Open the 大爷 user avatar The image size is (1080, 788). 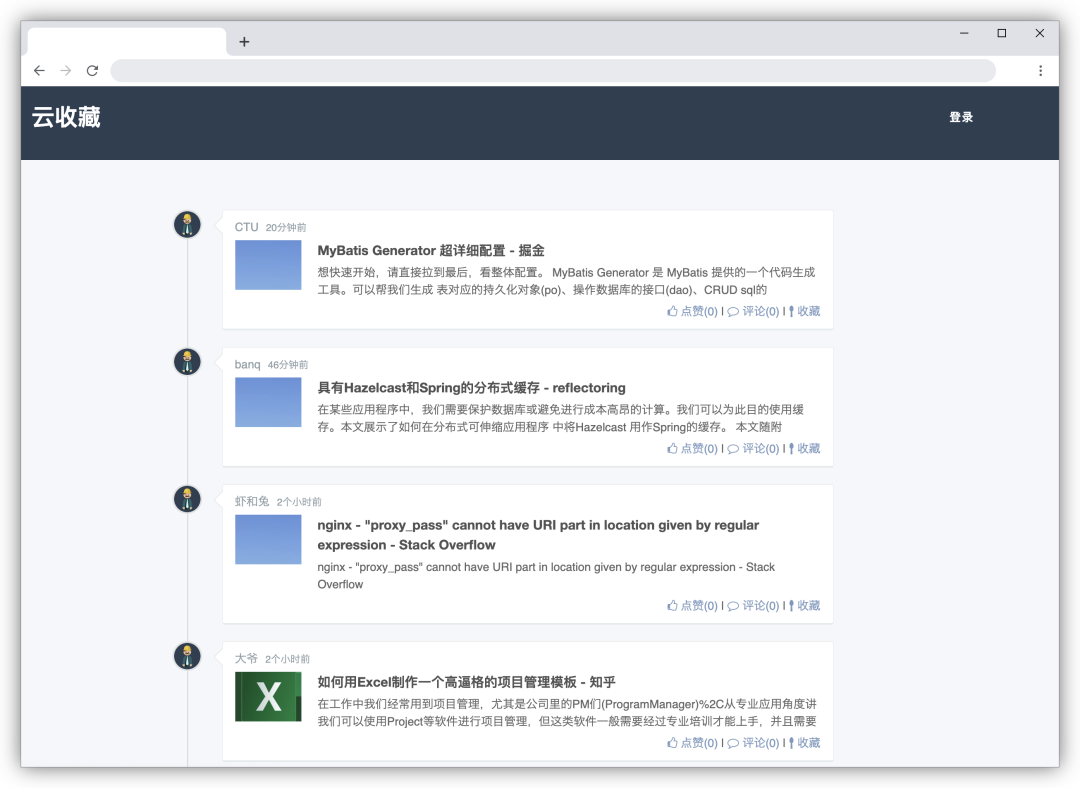187,656
